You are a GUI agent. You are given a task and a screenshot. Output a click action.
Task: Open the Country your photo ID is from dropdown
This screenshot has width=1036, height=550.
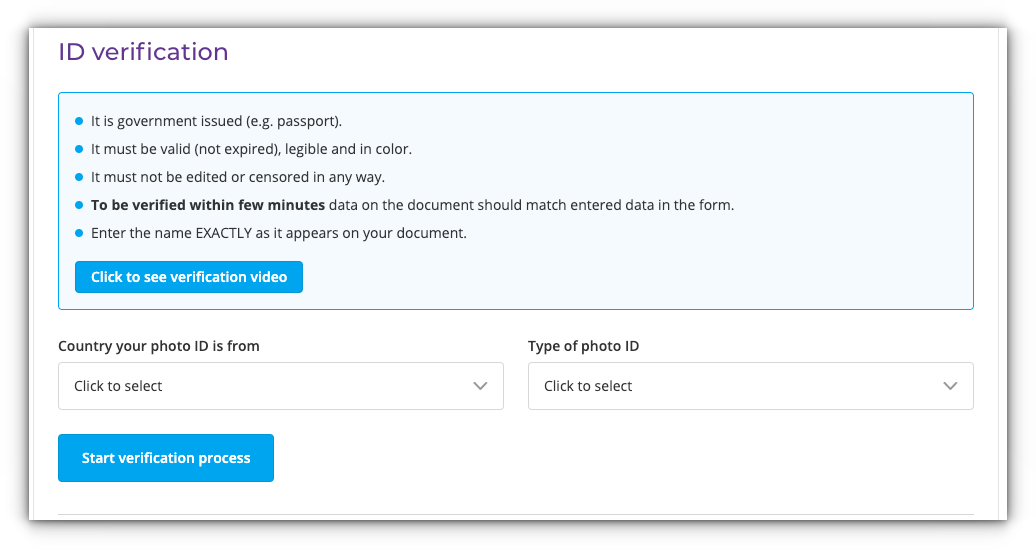[x=270, y=386]
